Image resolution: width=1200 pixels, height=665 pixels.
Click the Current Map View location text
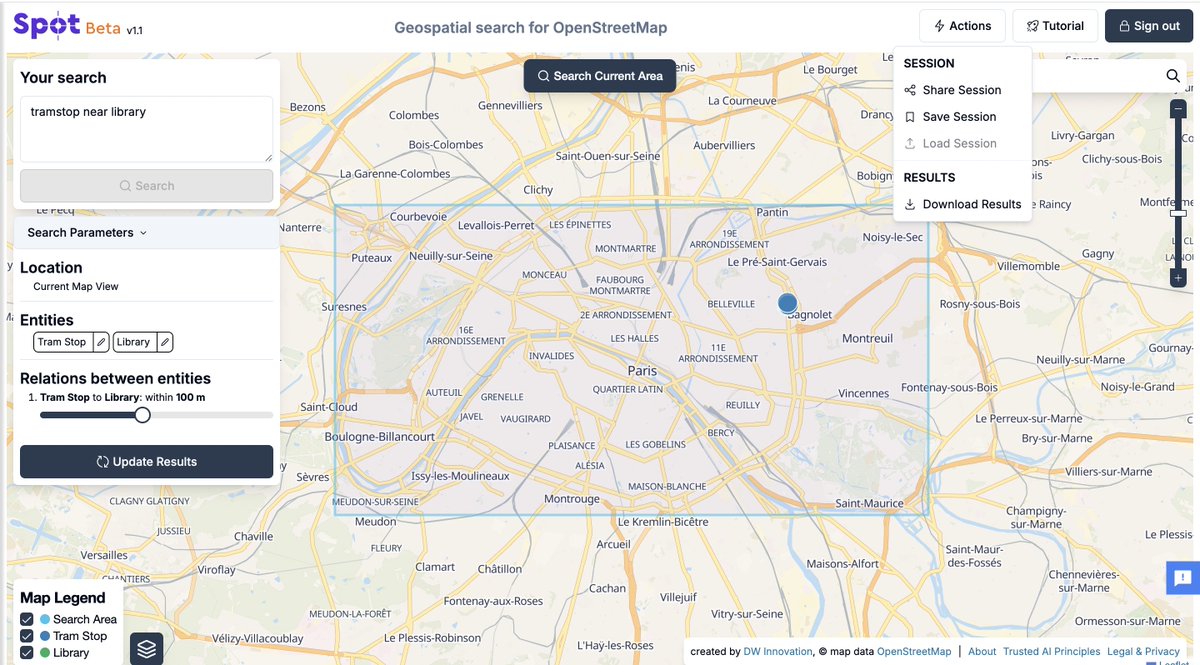click(x=76, y=286)
